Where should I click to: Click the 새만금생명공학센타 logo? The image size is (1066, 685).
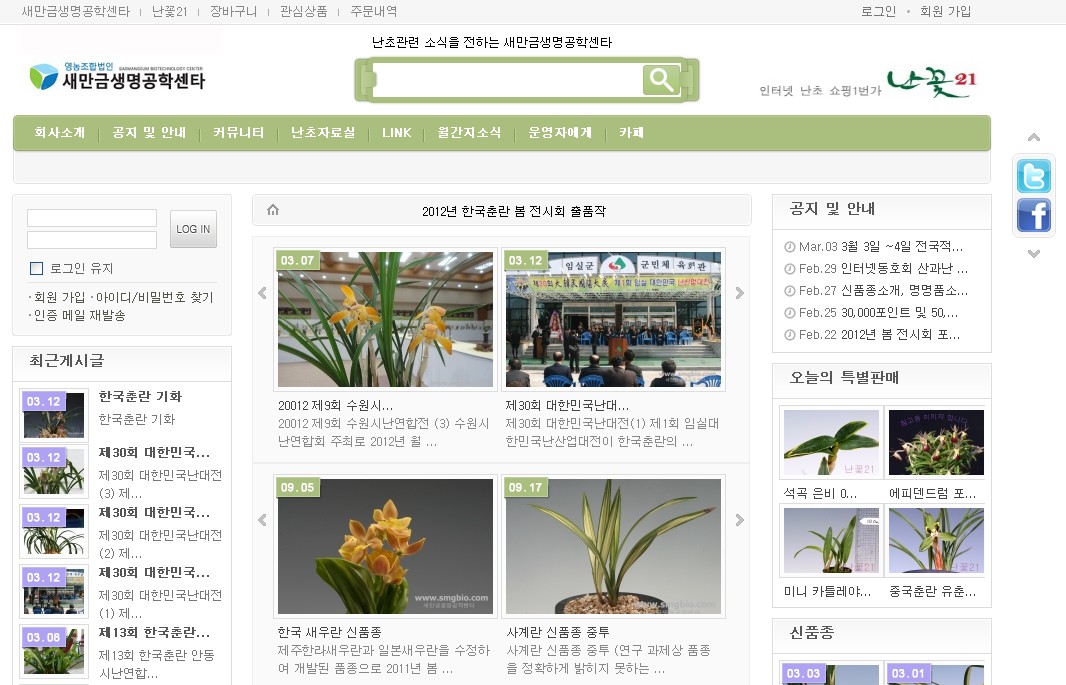click(117, 76)
